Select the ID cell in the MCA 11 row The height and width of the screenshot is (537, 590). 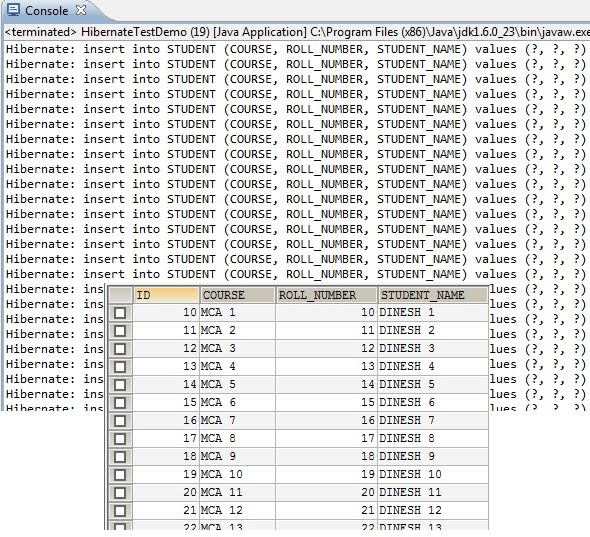coord(166,493)
